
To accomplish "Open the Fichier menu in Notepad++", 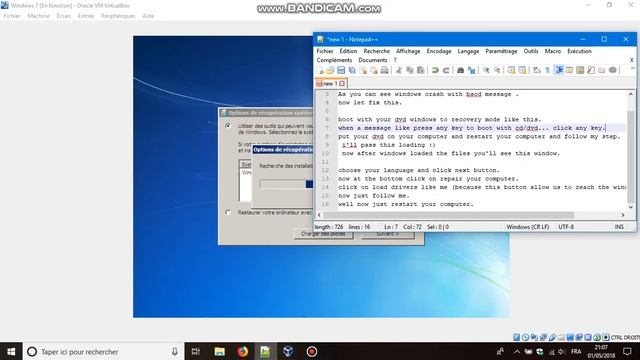I will [325, 51].
